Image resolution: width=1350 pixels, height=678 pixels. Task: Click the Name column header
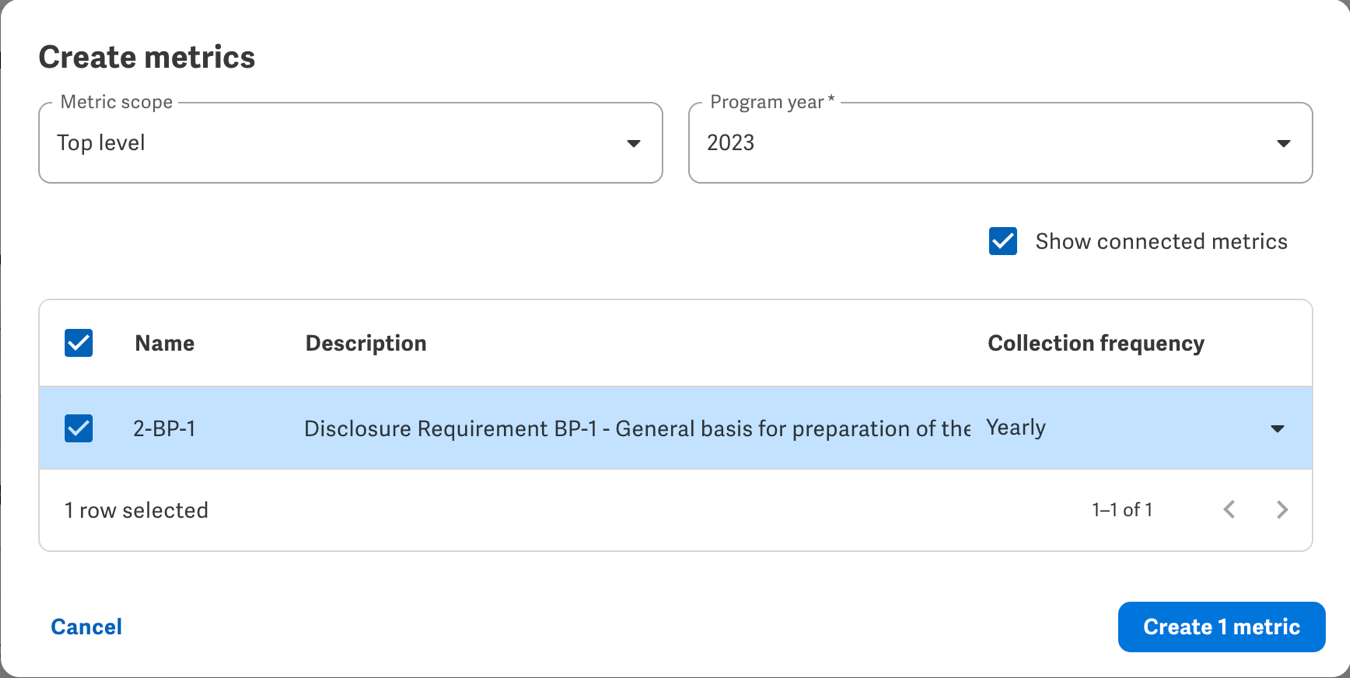pyautogui.click(x=164, y=343)
